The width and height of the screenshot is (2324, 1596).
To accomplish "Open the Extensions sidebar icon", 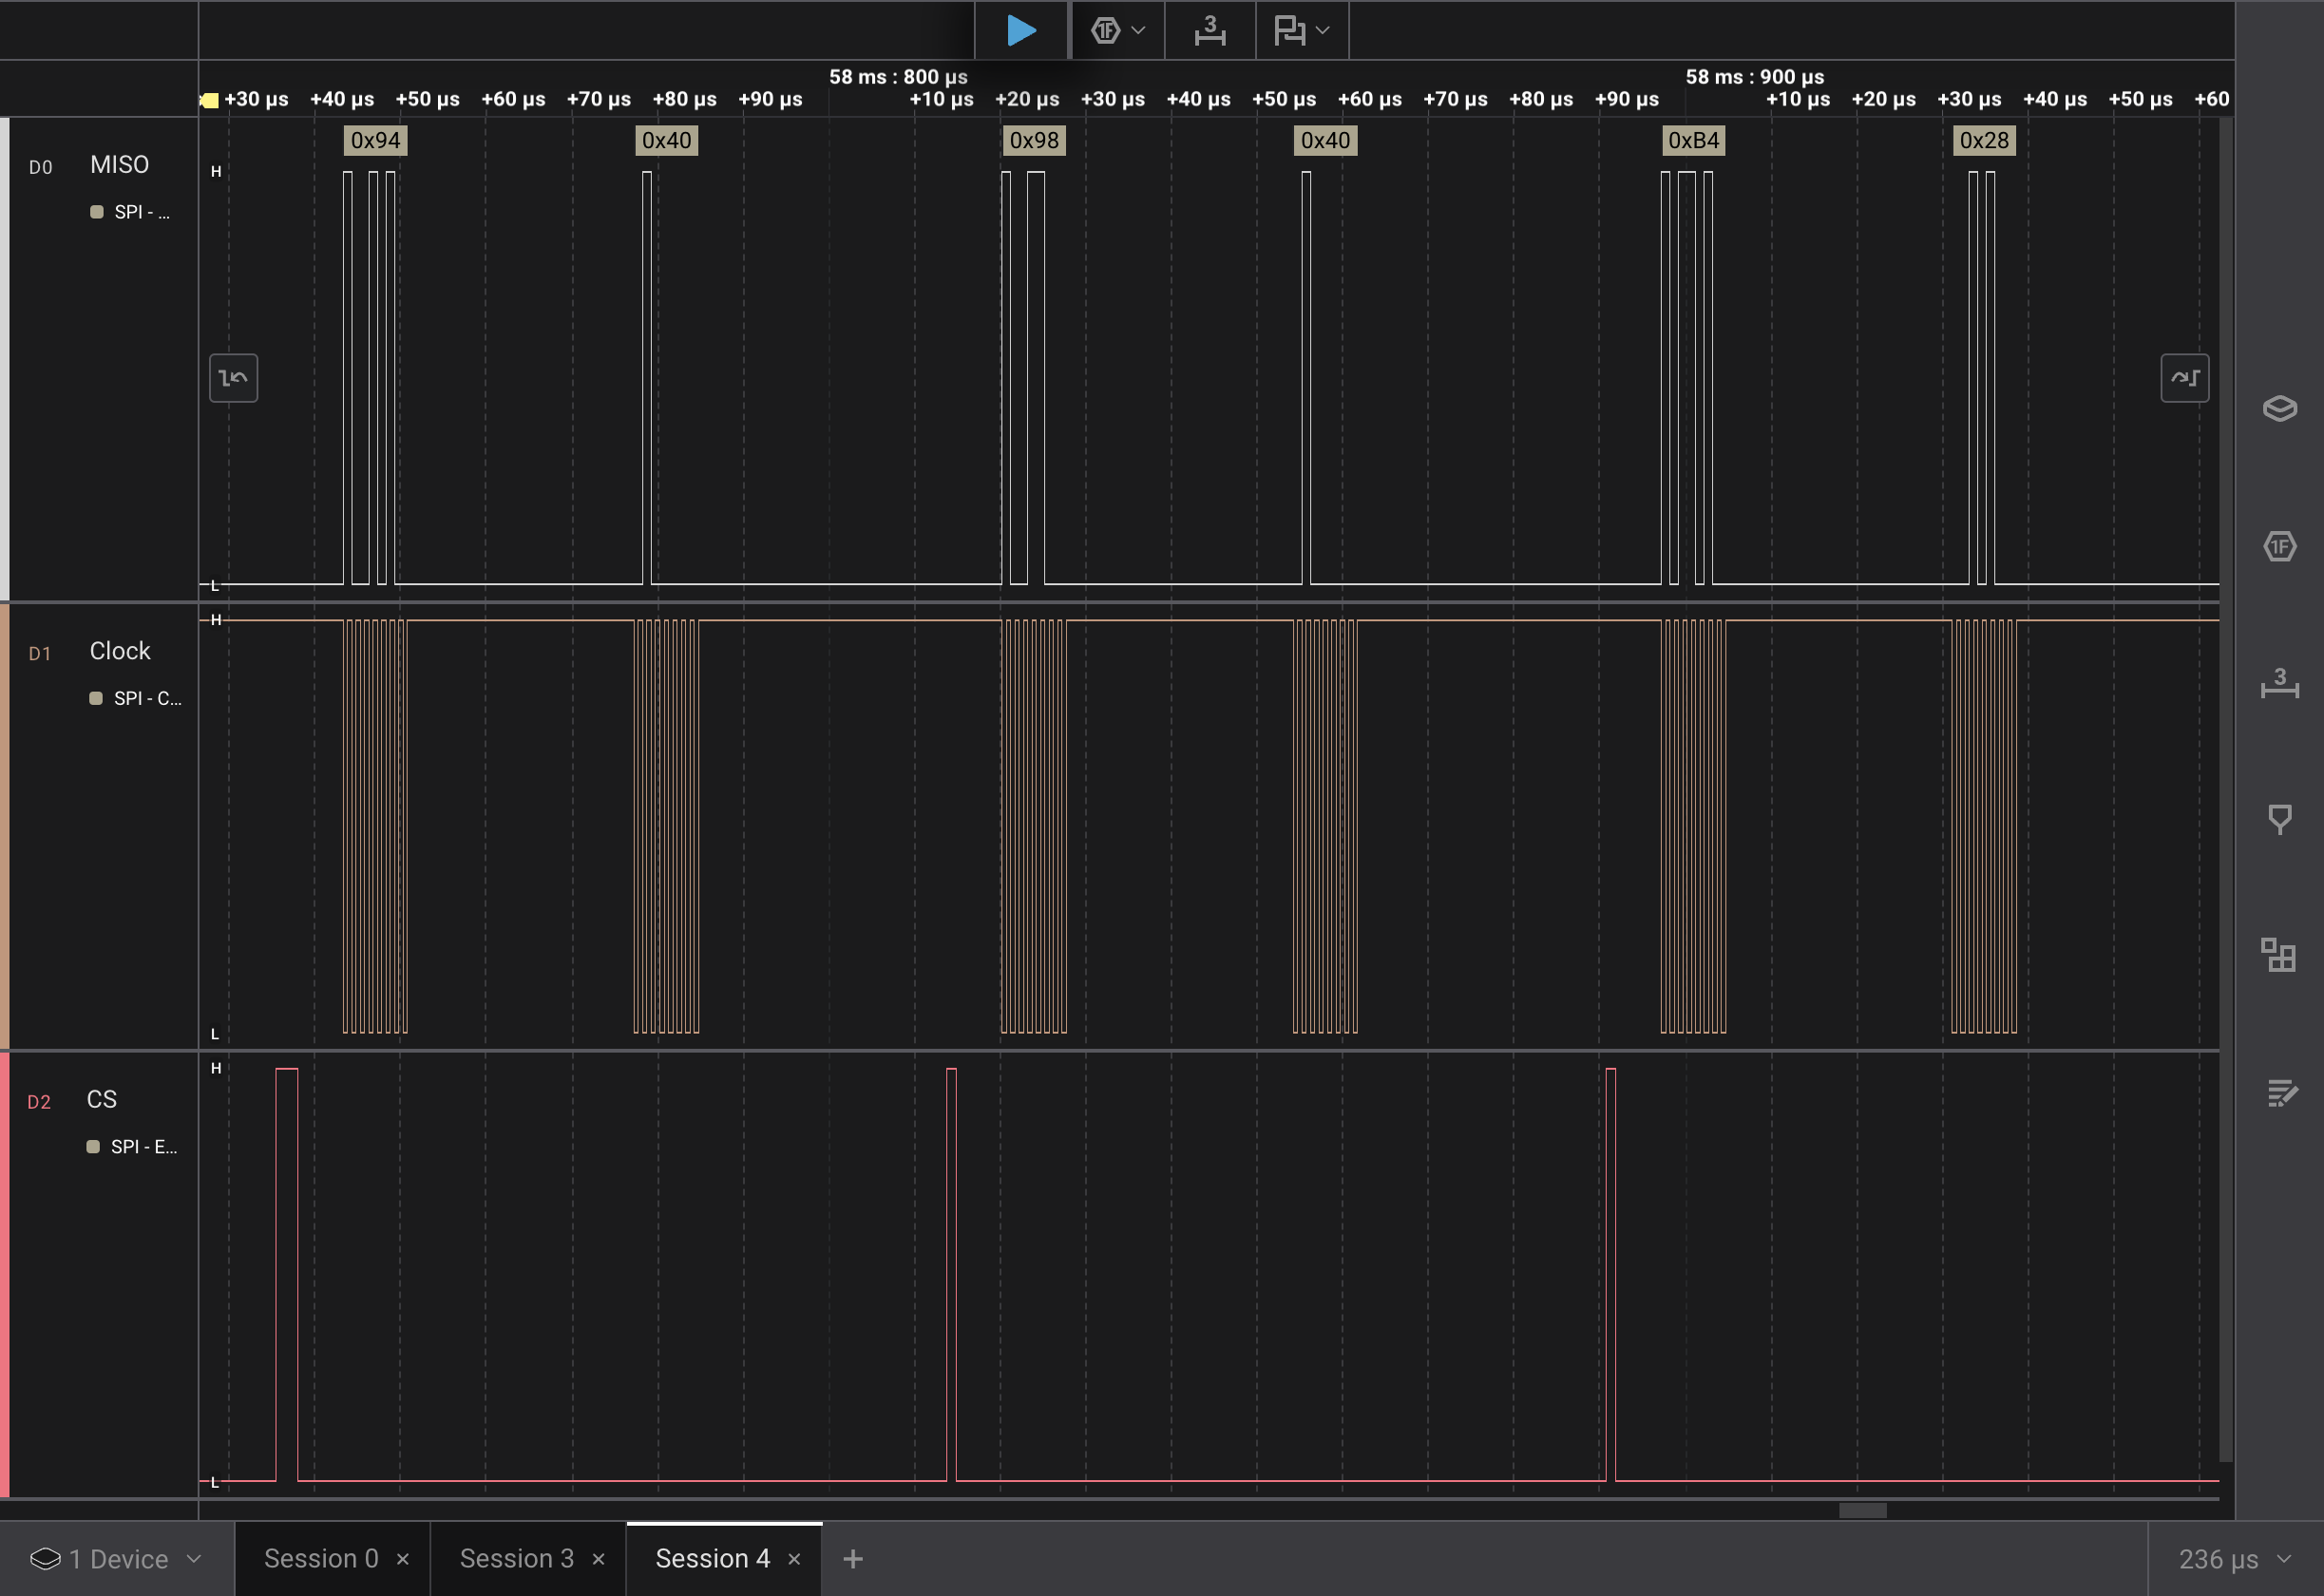I will click(2279, 955).
